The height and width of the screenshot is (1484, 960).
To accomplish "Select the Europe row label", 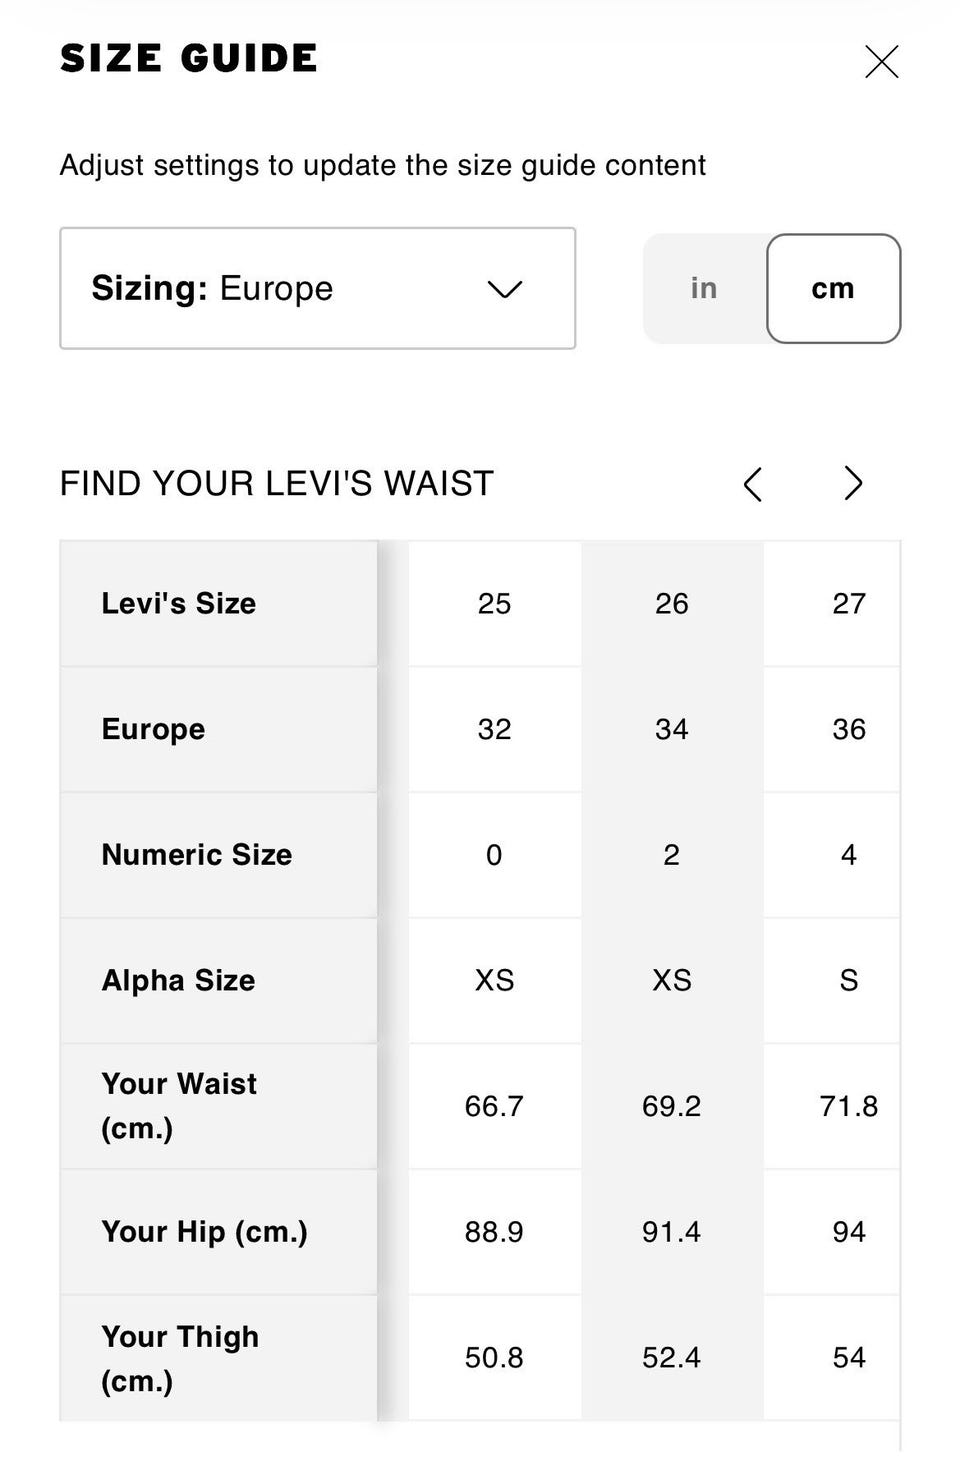I will pos(154,729).
